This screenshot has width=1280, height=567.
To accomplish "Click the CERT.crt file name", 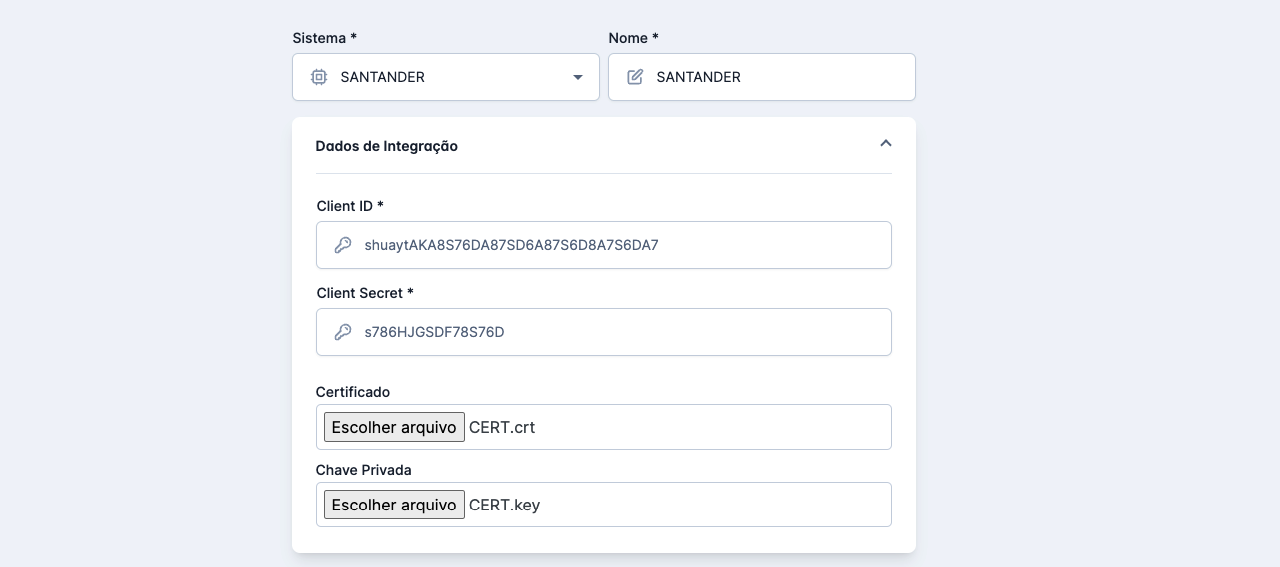I will click(502, 427).
